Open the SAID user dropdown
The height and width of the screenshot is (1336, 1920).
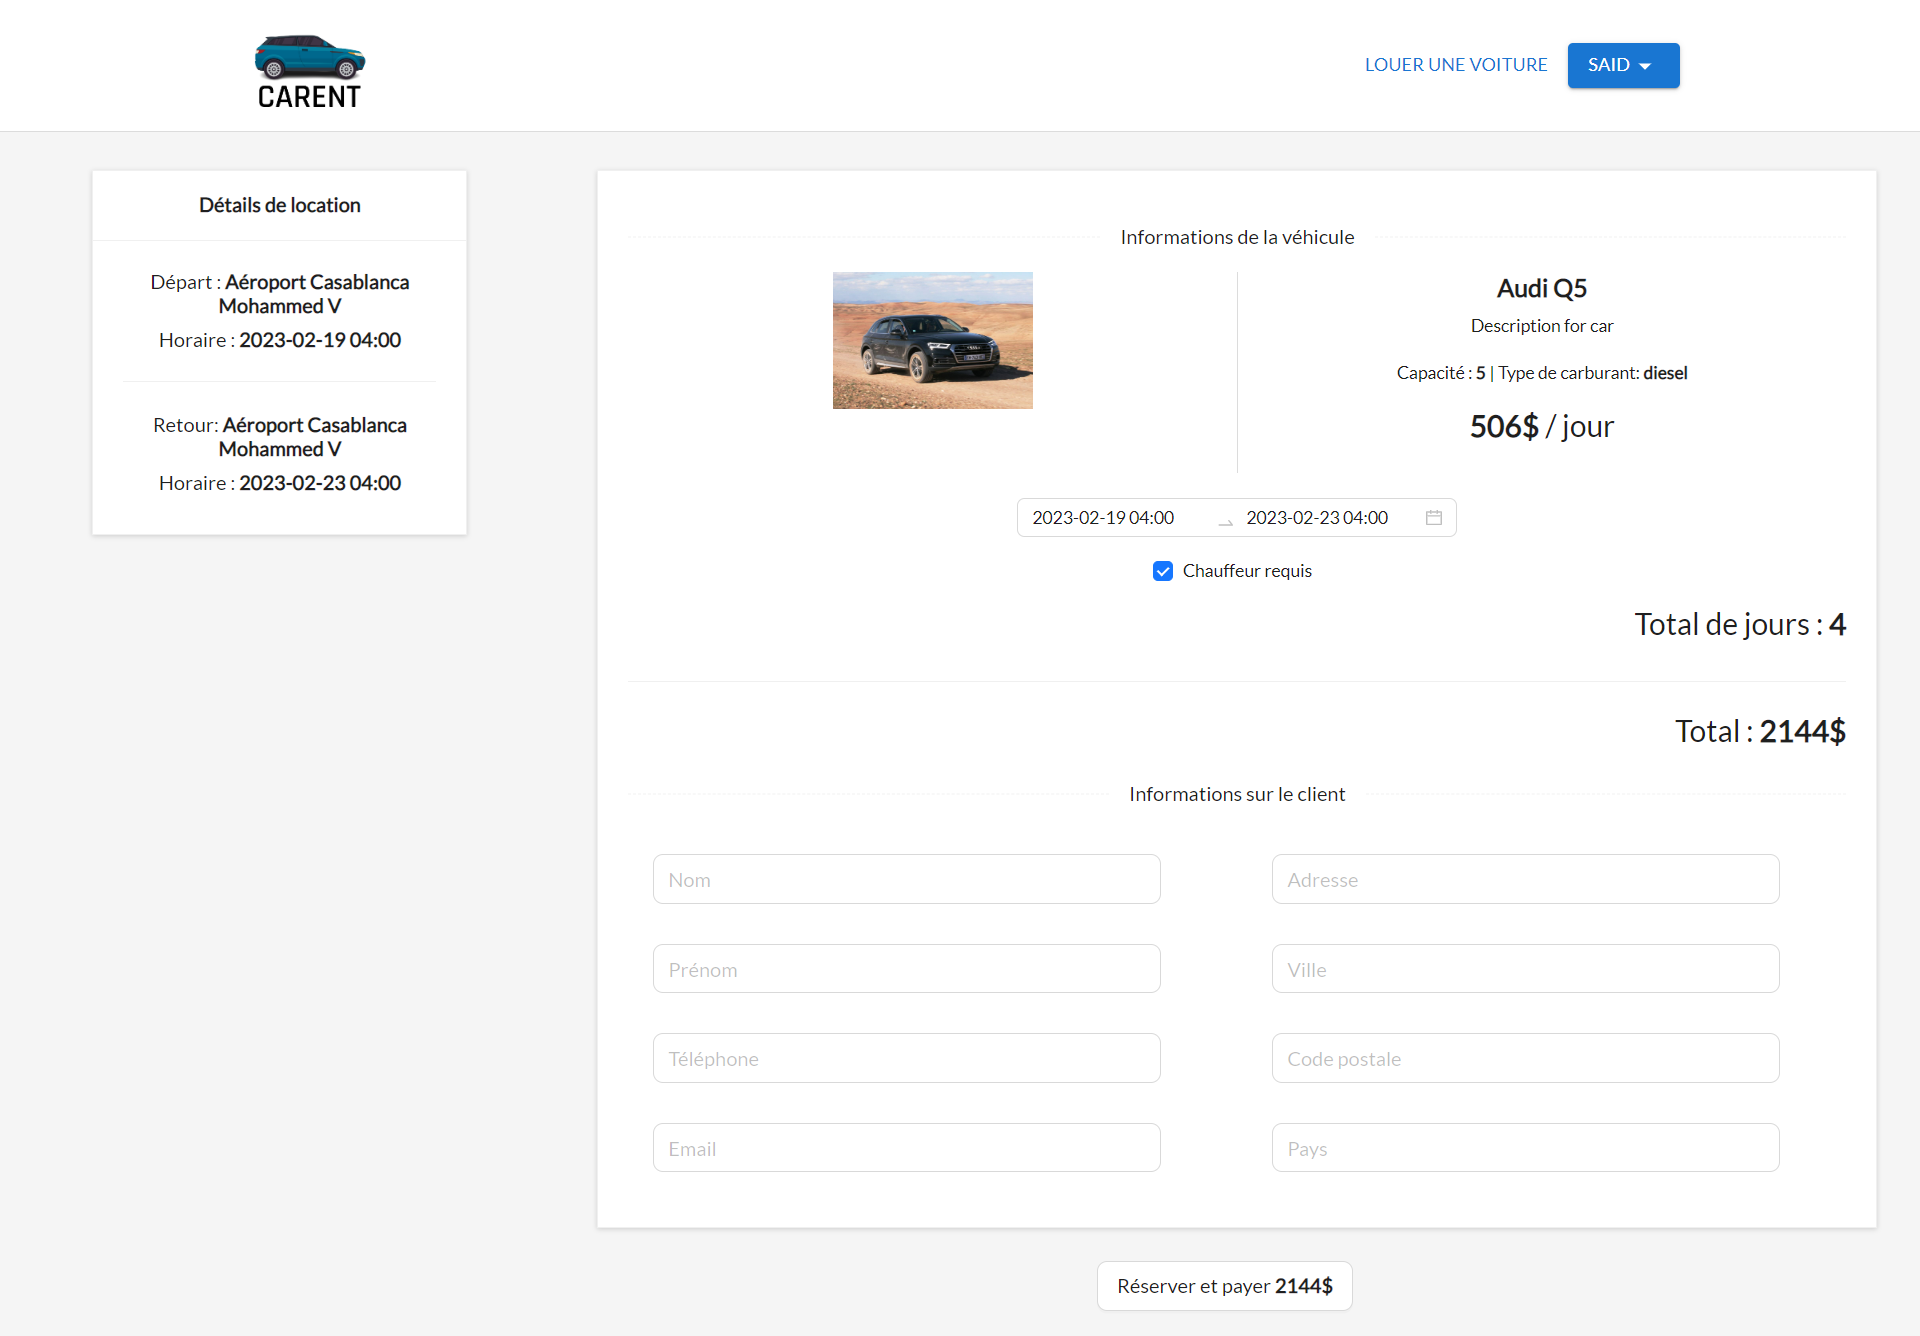[x=1622, y=65]
